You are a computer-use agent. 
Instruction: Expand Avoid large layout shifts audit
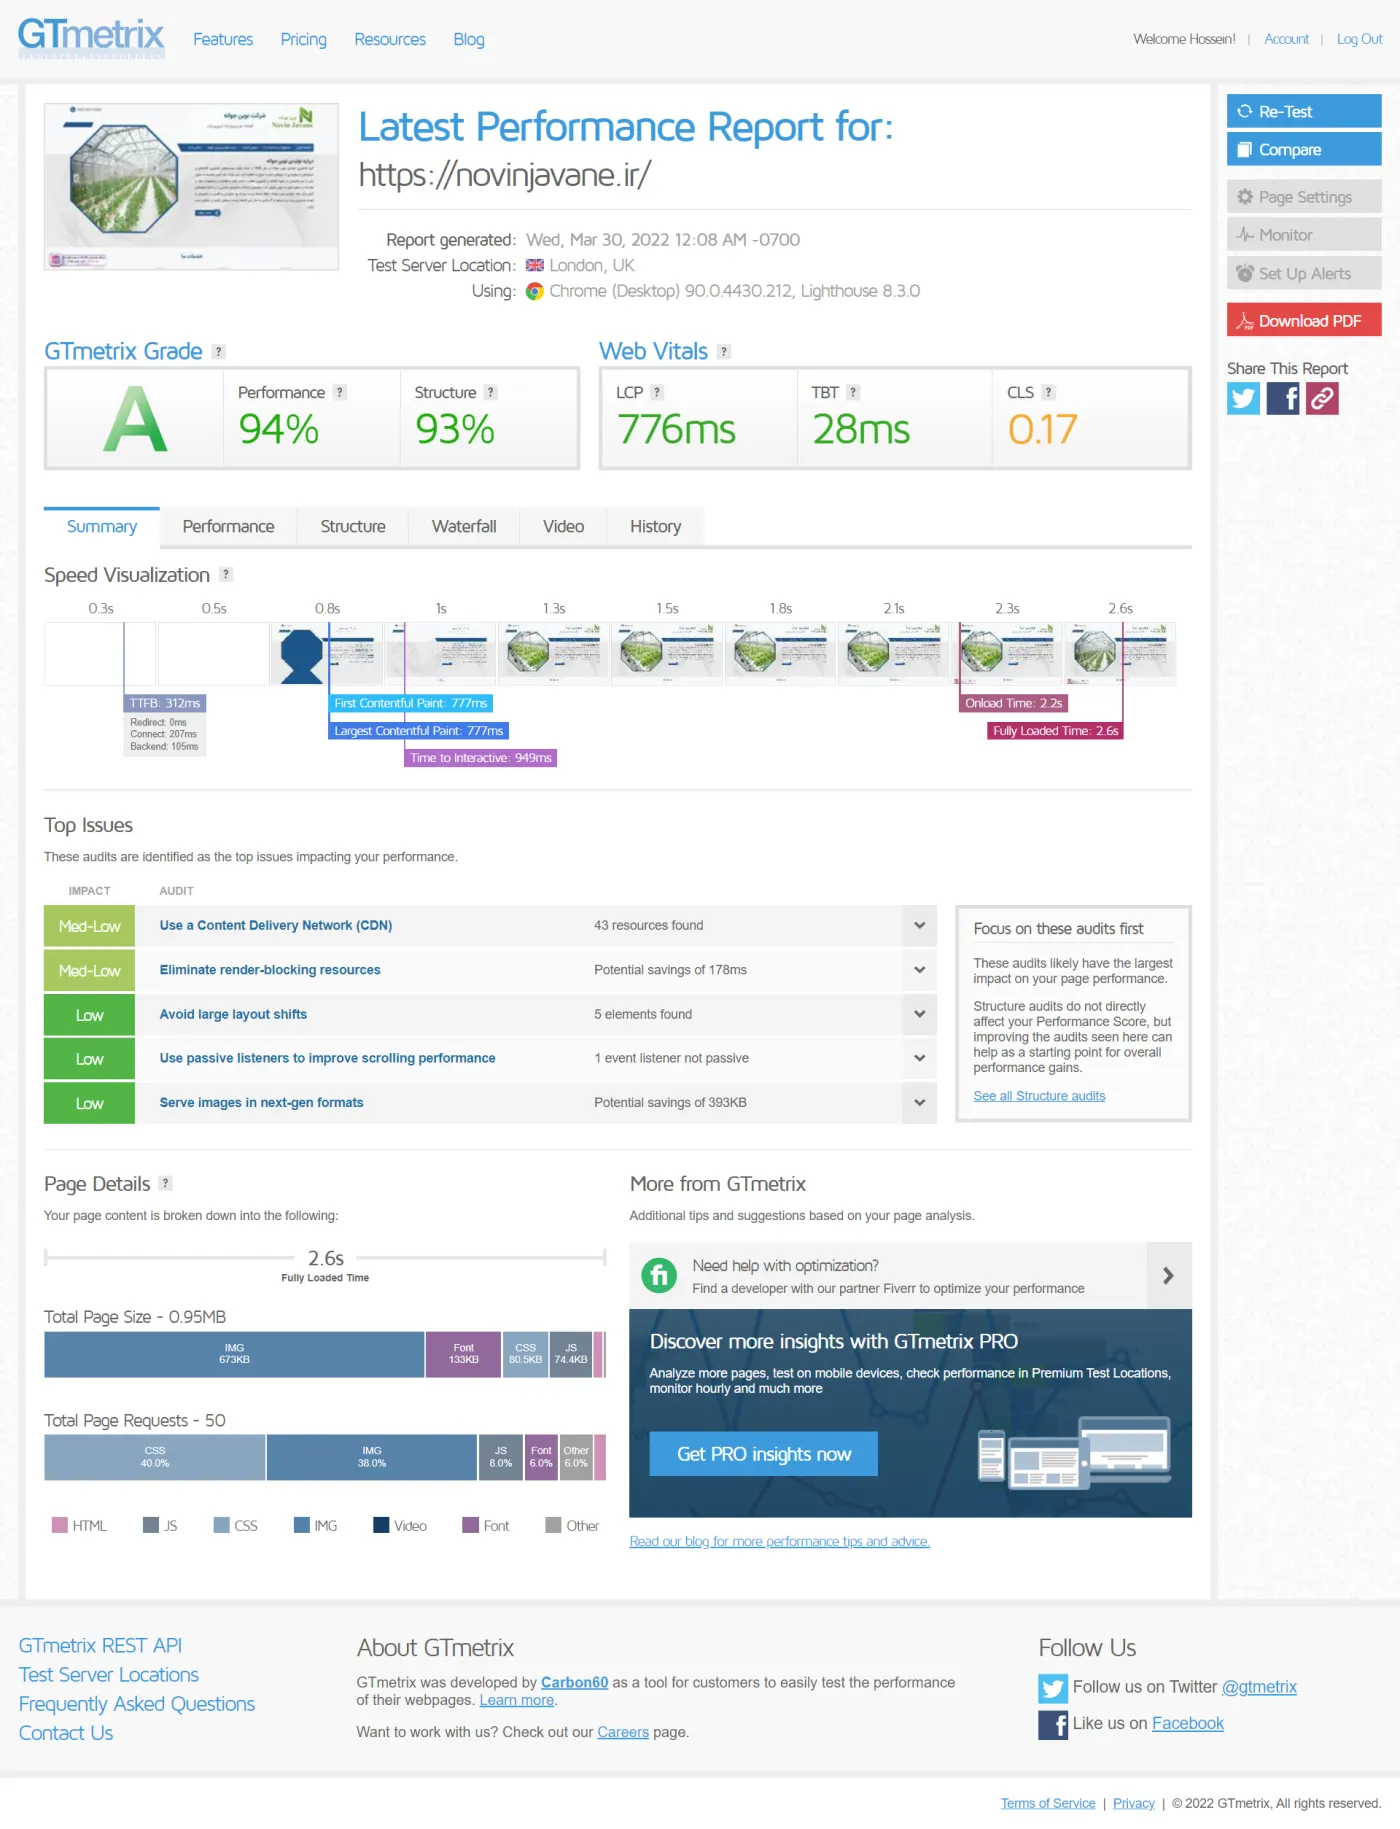coord(919,1015)
